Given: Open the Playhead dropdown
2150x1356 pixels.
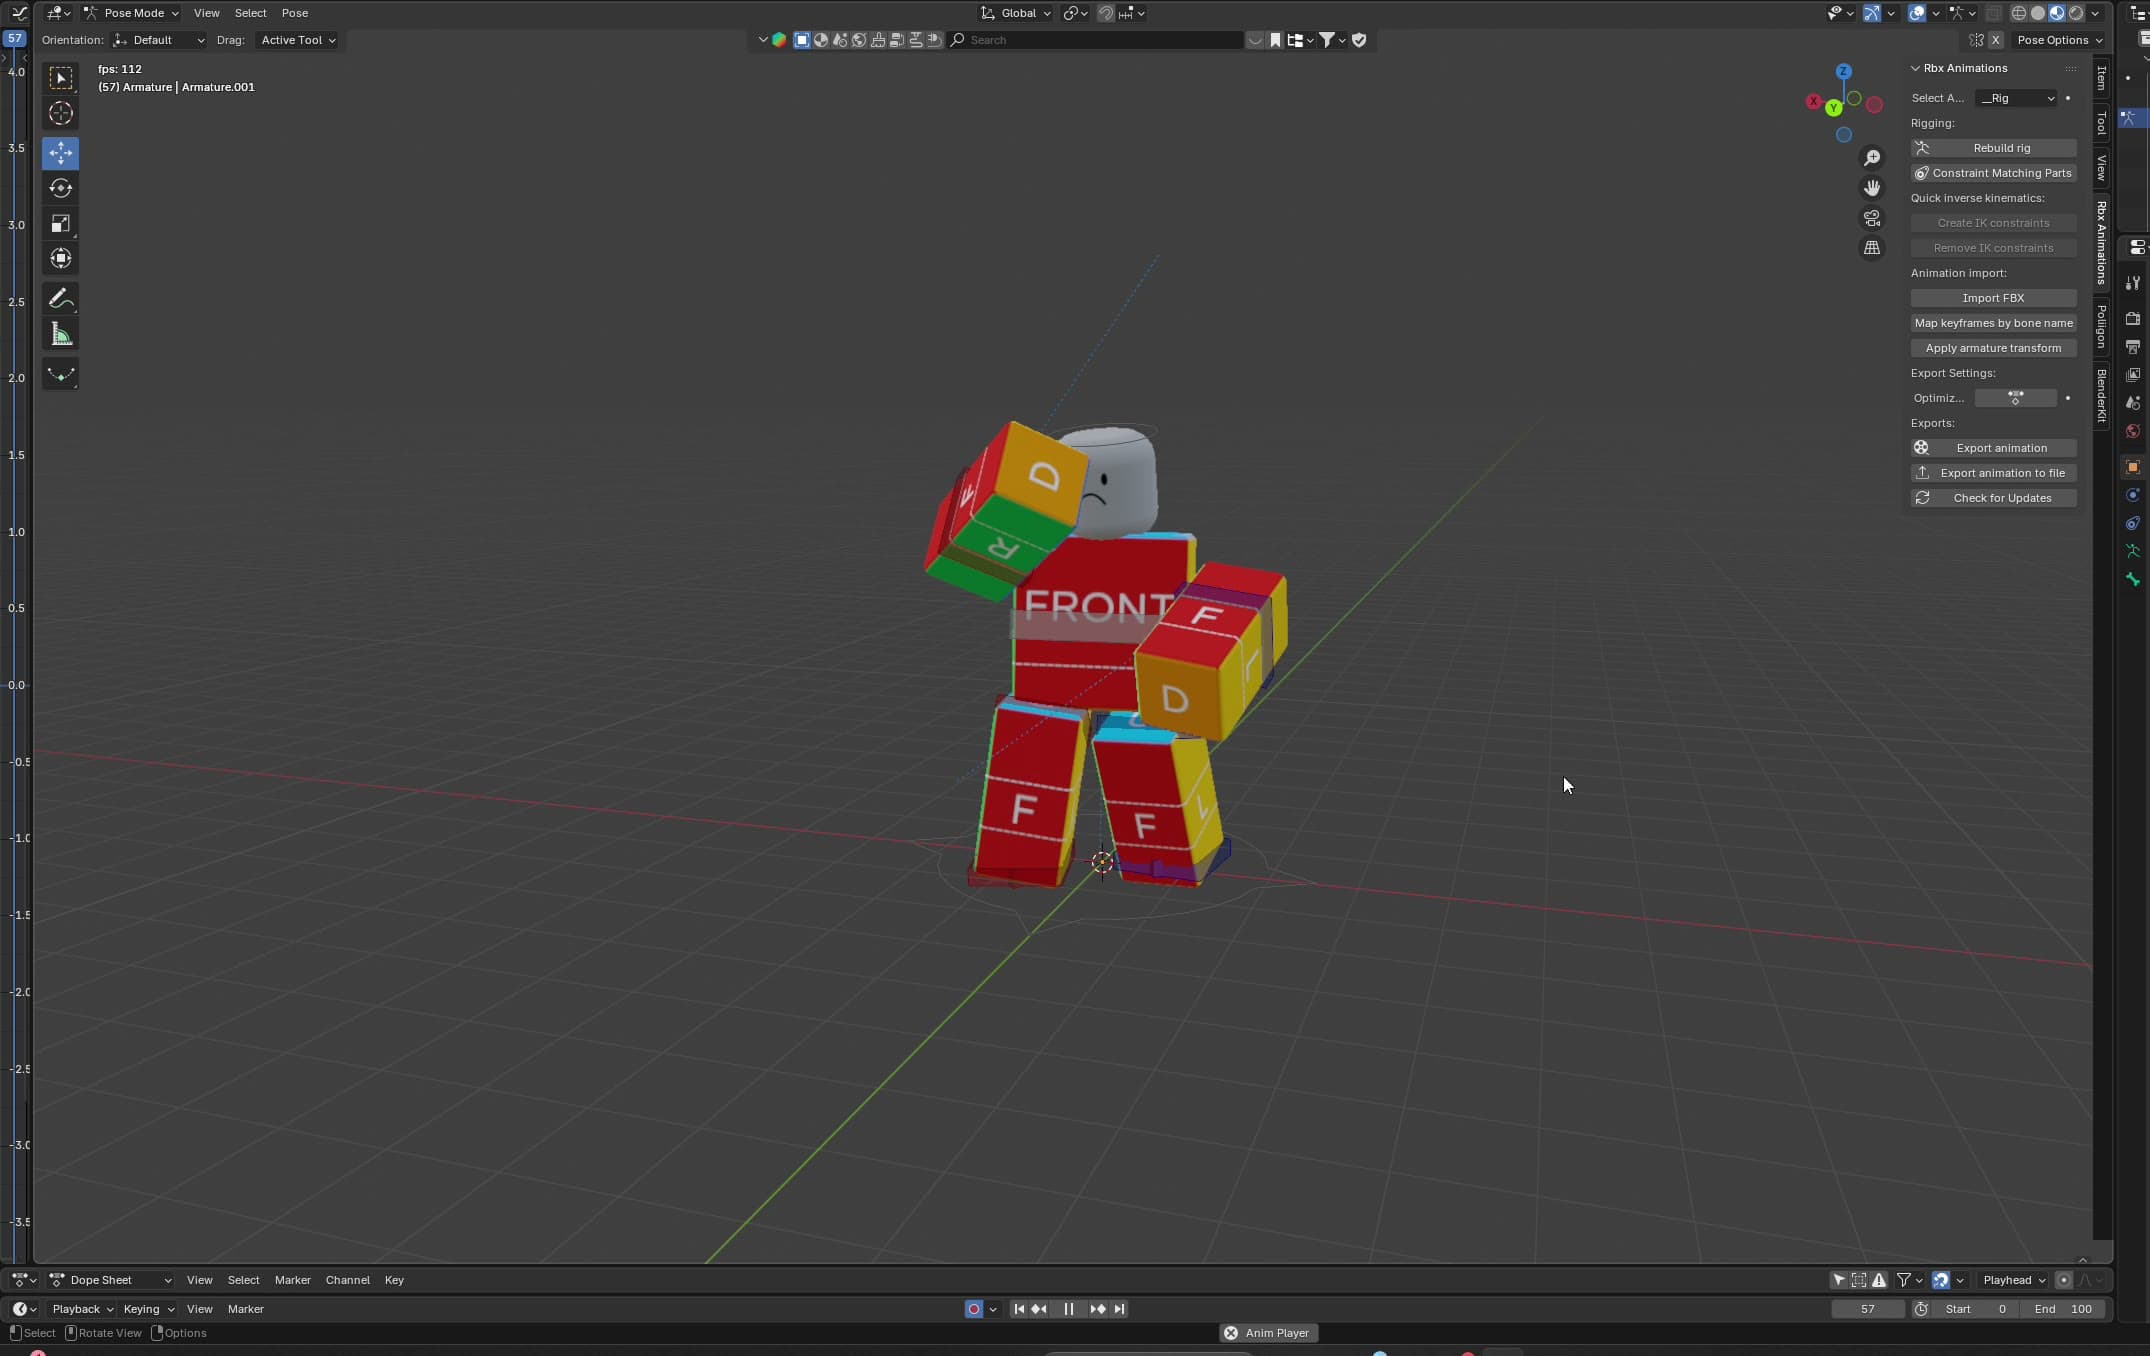Looking at the screenshot, I should (2012, 1280).
